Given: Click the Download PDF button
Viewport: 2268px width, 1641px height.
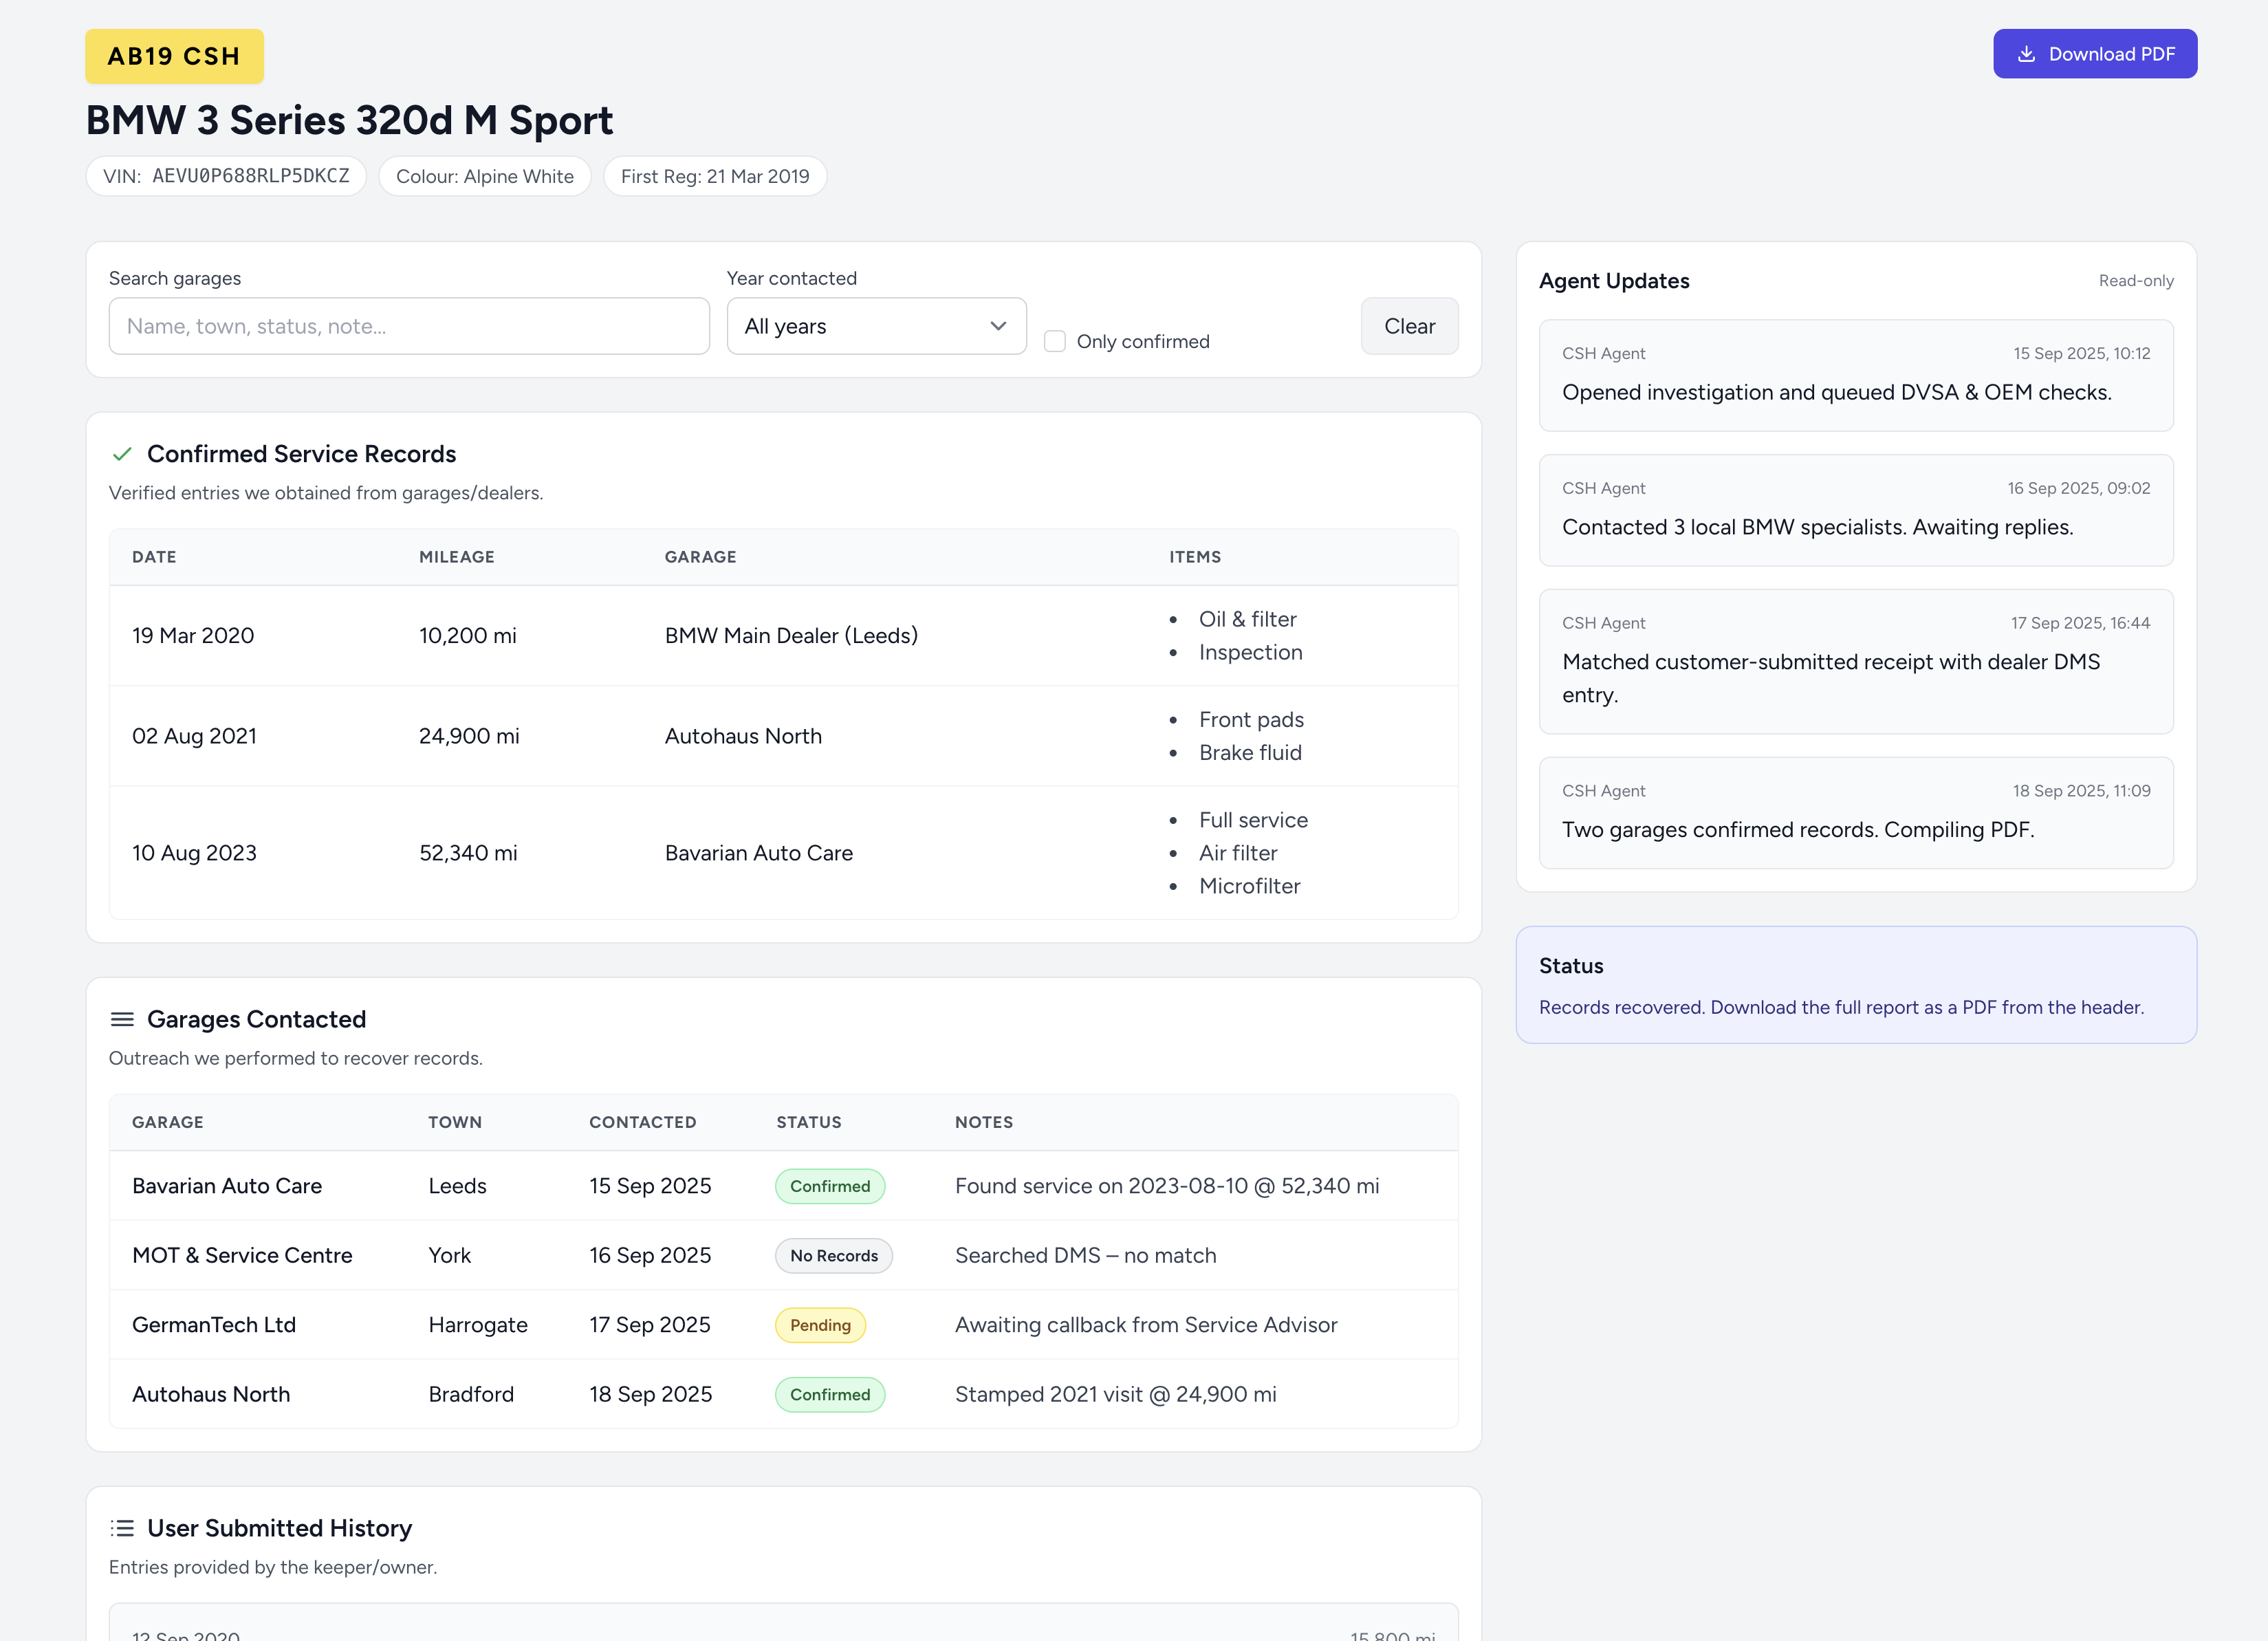Looking at the screenshot, I should [2109, 54].
